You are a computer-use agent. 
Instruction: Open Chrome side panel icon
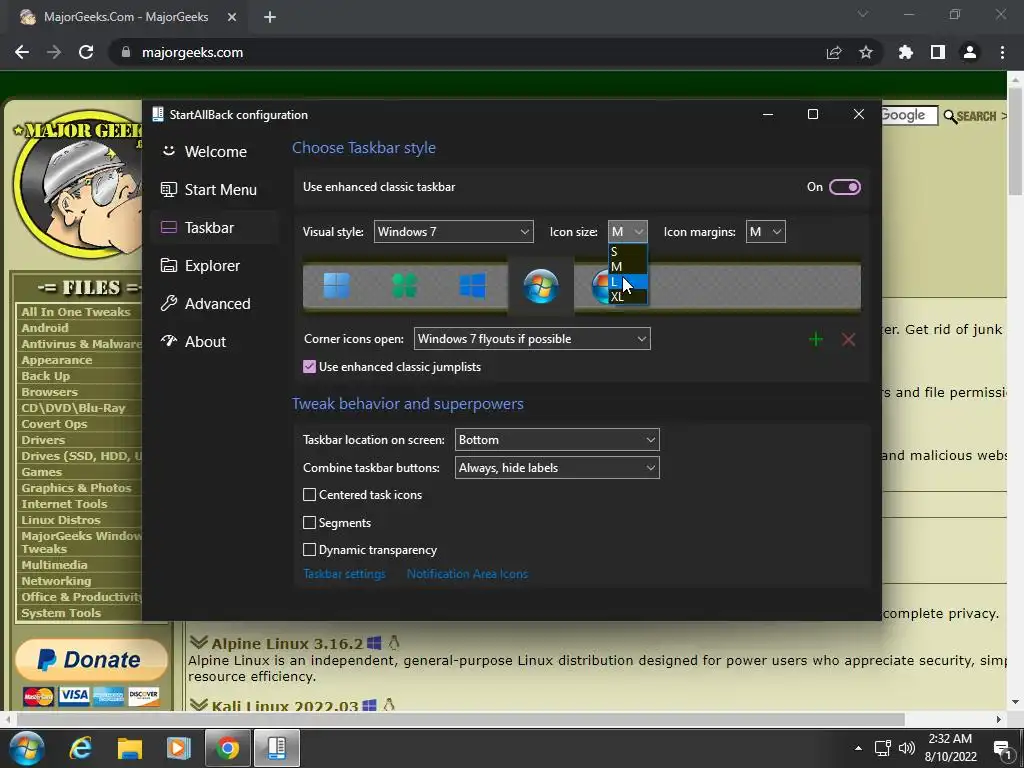[937, 52]
